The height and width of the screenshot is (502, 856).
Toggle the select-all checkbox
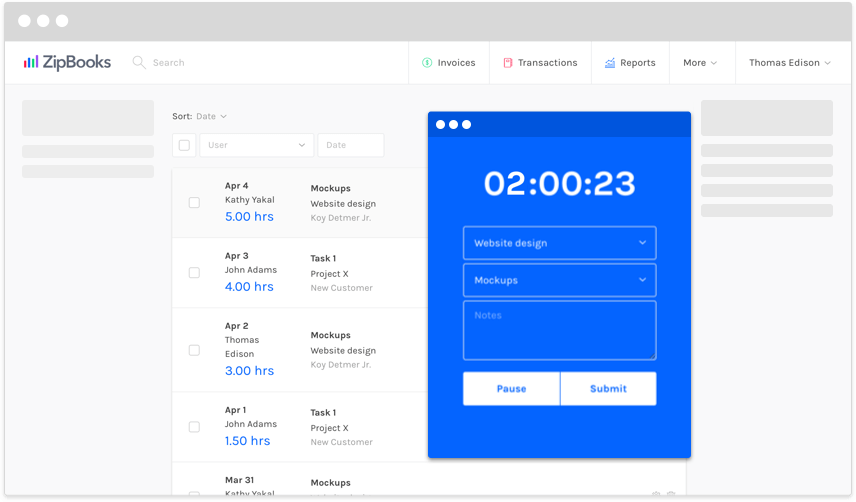pos(185,145)
